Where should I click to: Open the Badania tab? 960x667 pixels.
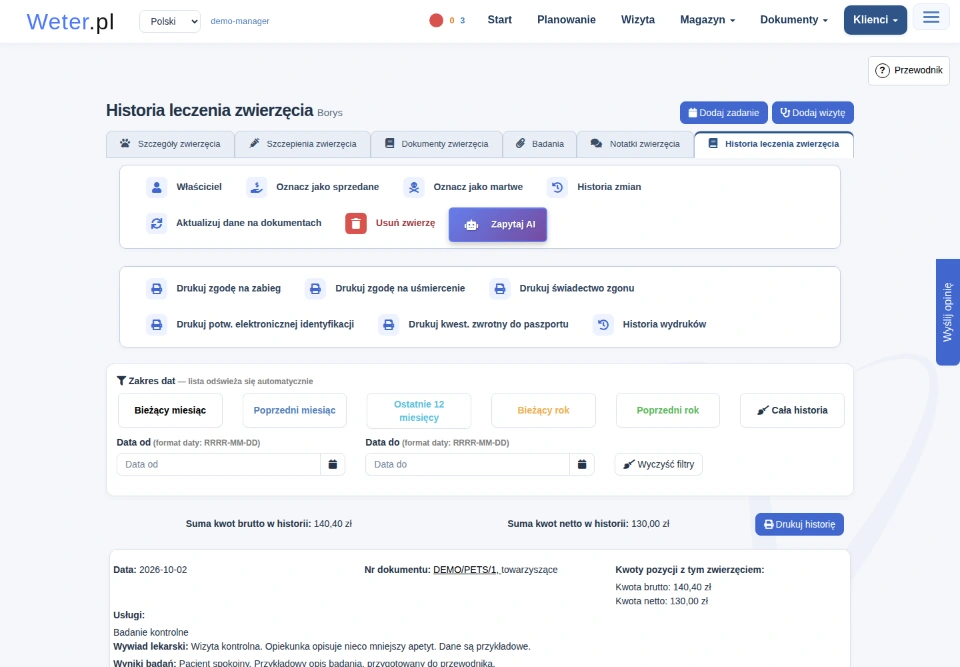540,144
